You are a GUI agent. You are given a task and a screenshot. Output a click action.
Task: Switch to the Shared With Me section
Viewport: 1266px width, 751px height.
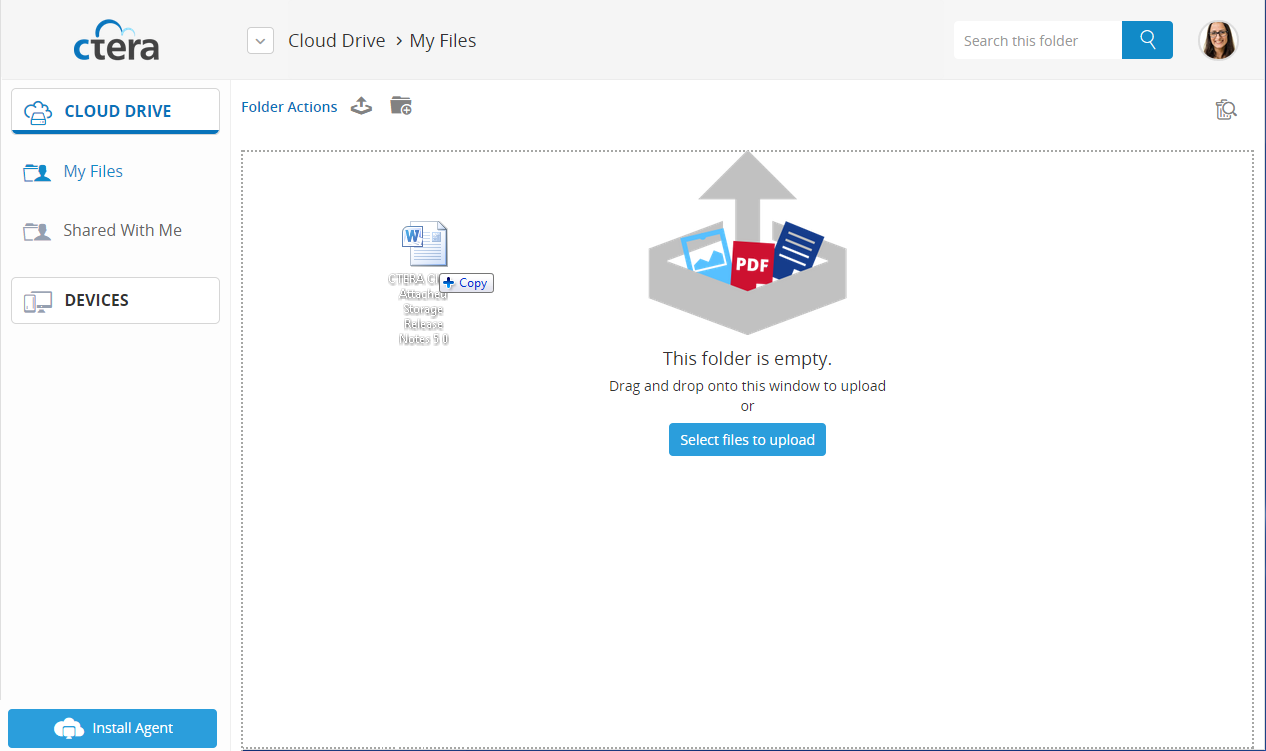pyautogui.click(x=122, y=230)
